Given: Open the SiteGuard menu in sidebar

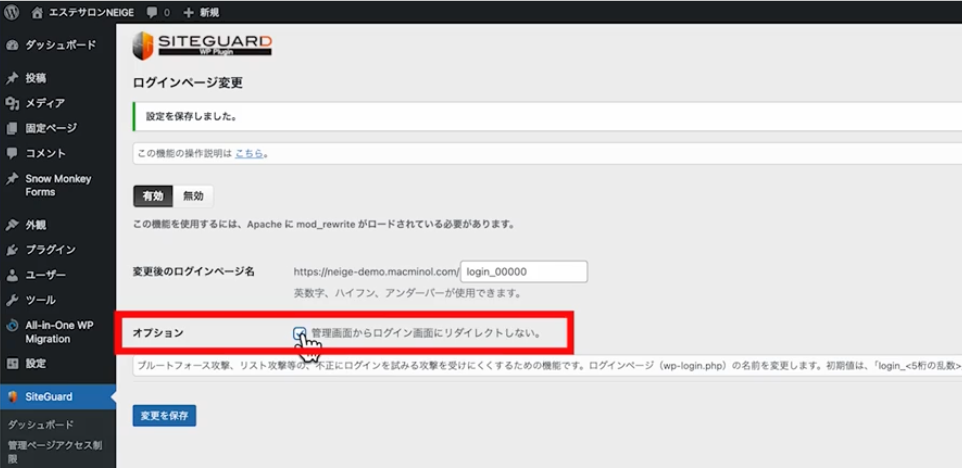Looking at the screenshot, I should tap(48, 397).
